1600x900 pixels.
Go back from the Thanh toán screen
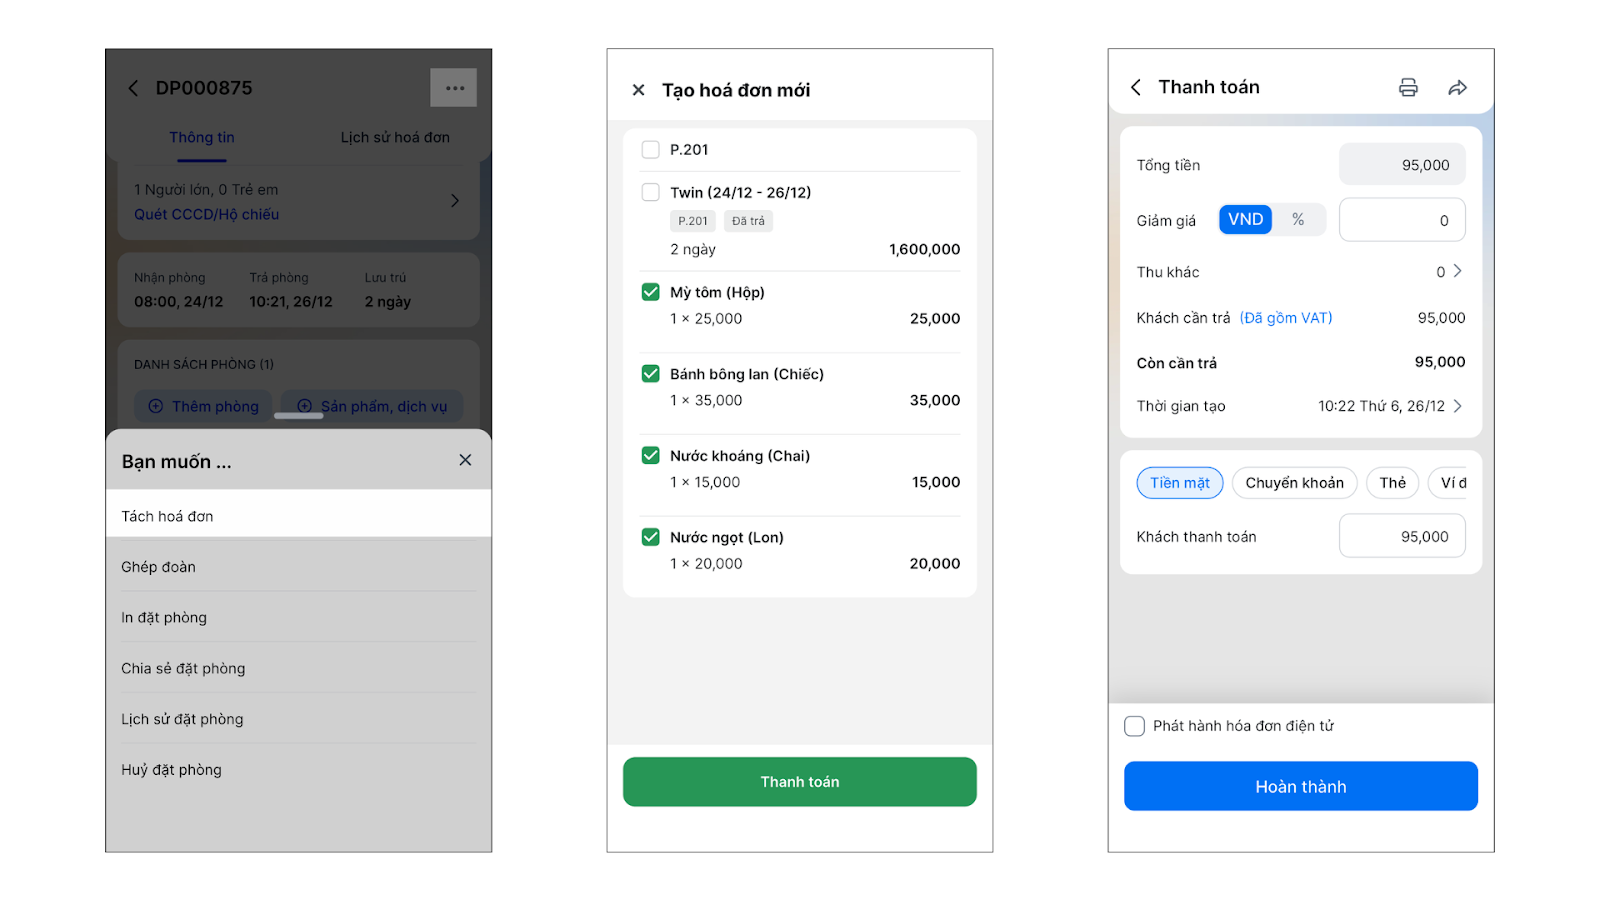click(1136, 87)
